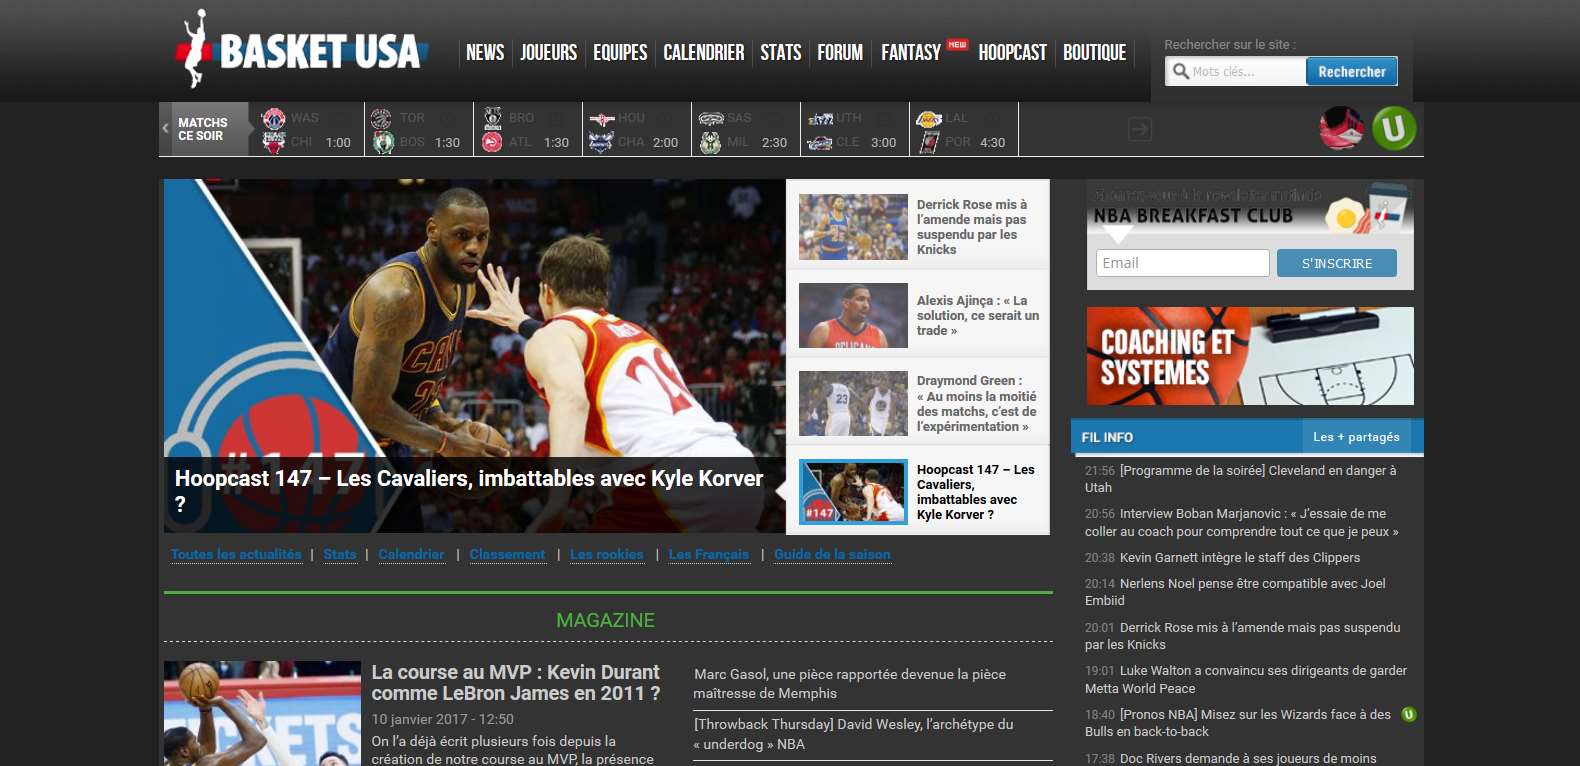
Task: Open the blue Stats link under the headline
Action: pos(340,554)
